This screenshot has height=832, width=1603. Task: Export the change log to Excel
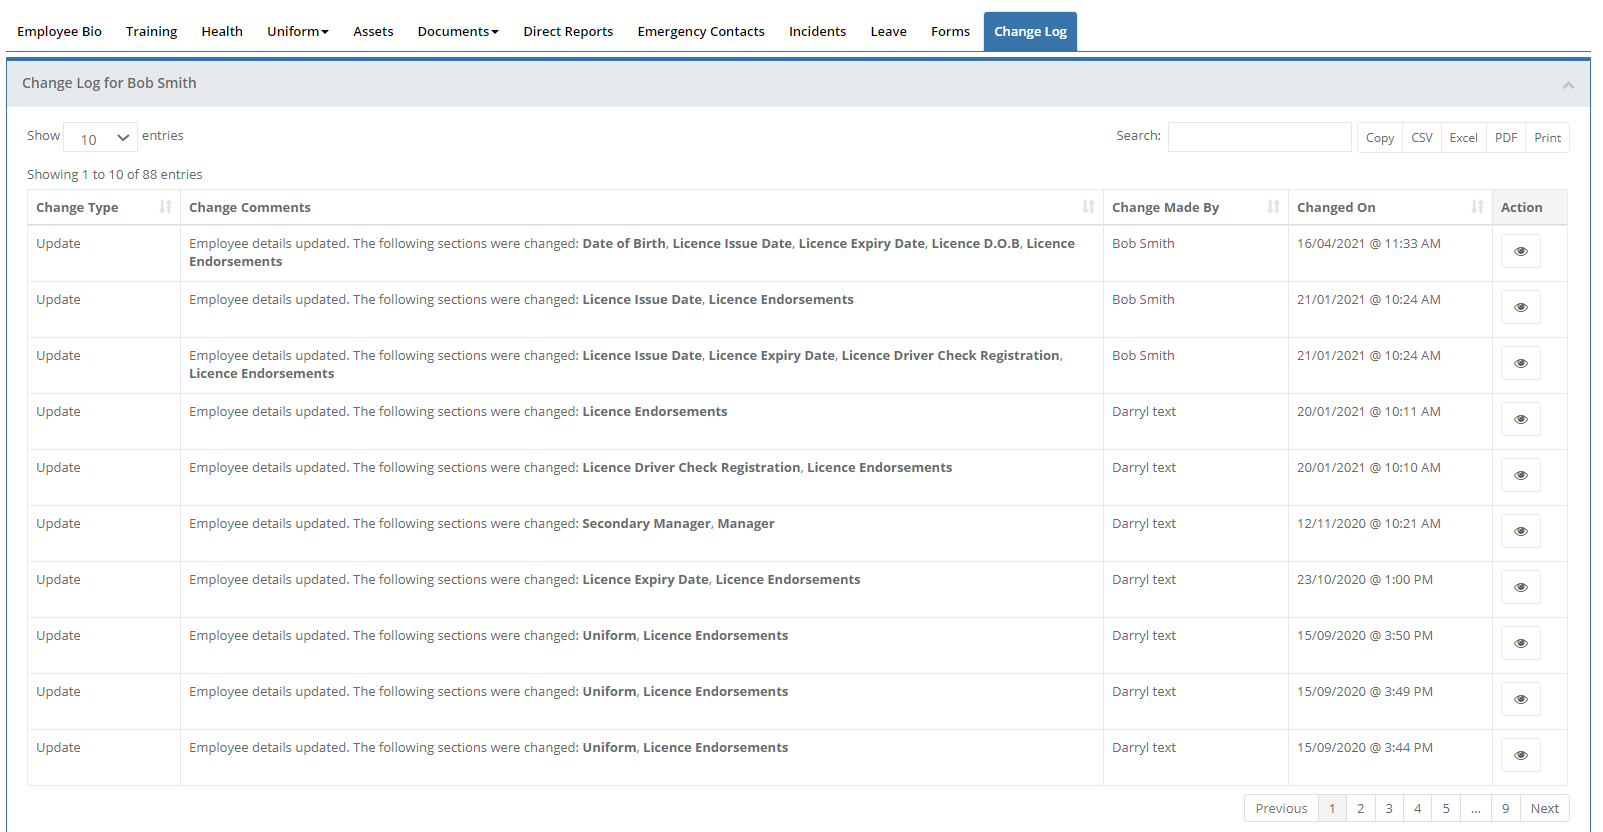click(x=1463, y=138)
